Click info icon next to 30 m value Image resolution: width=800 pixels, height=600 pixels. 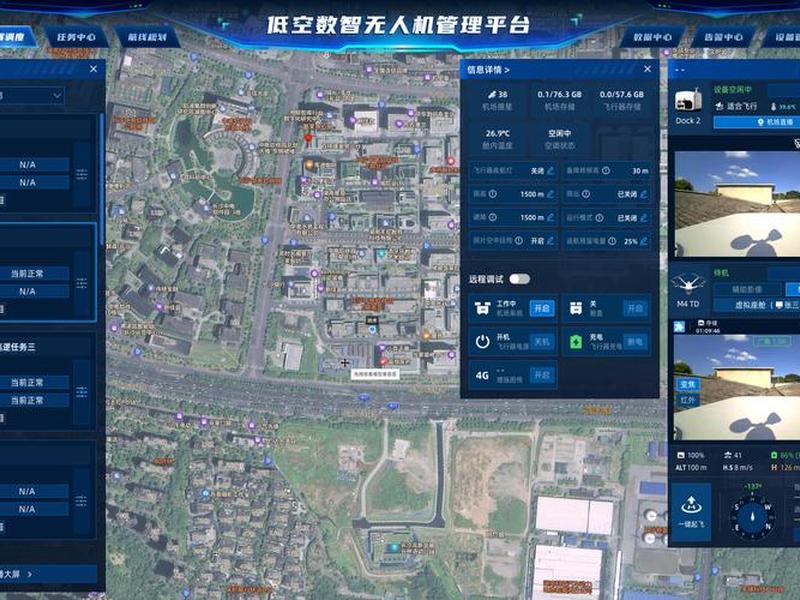[x=605, y=170]
